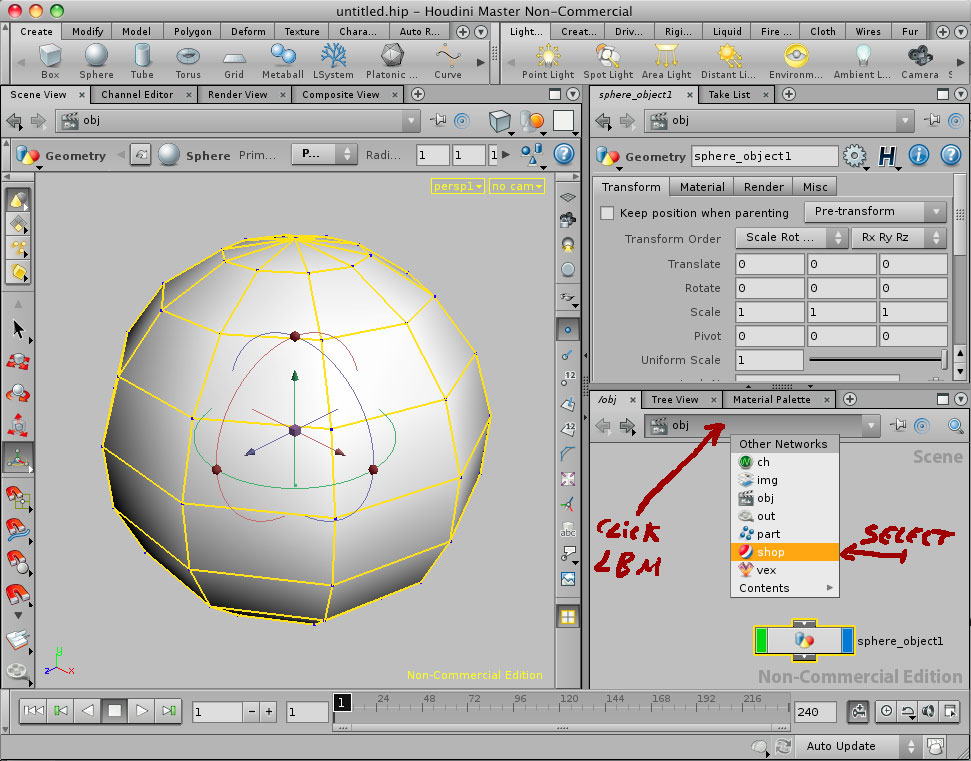The width and height of the screenshot is (971, 761).
Task: Create a Camera from the shelf
Action: click(920, 61)
